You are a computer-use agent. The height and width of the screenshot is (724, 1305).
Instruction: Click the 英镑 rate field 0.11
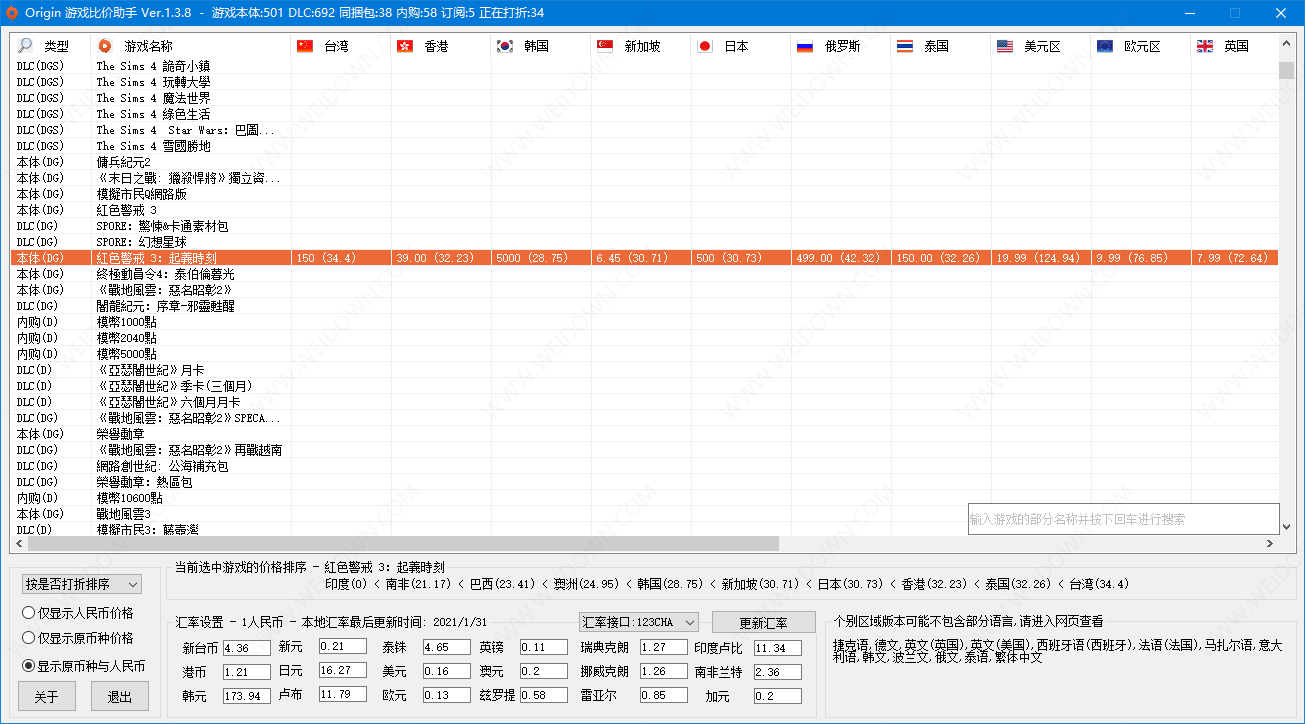tap(544, 647)
